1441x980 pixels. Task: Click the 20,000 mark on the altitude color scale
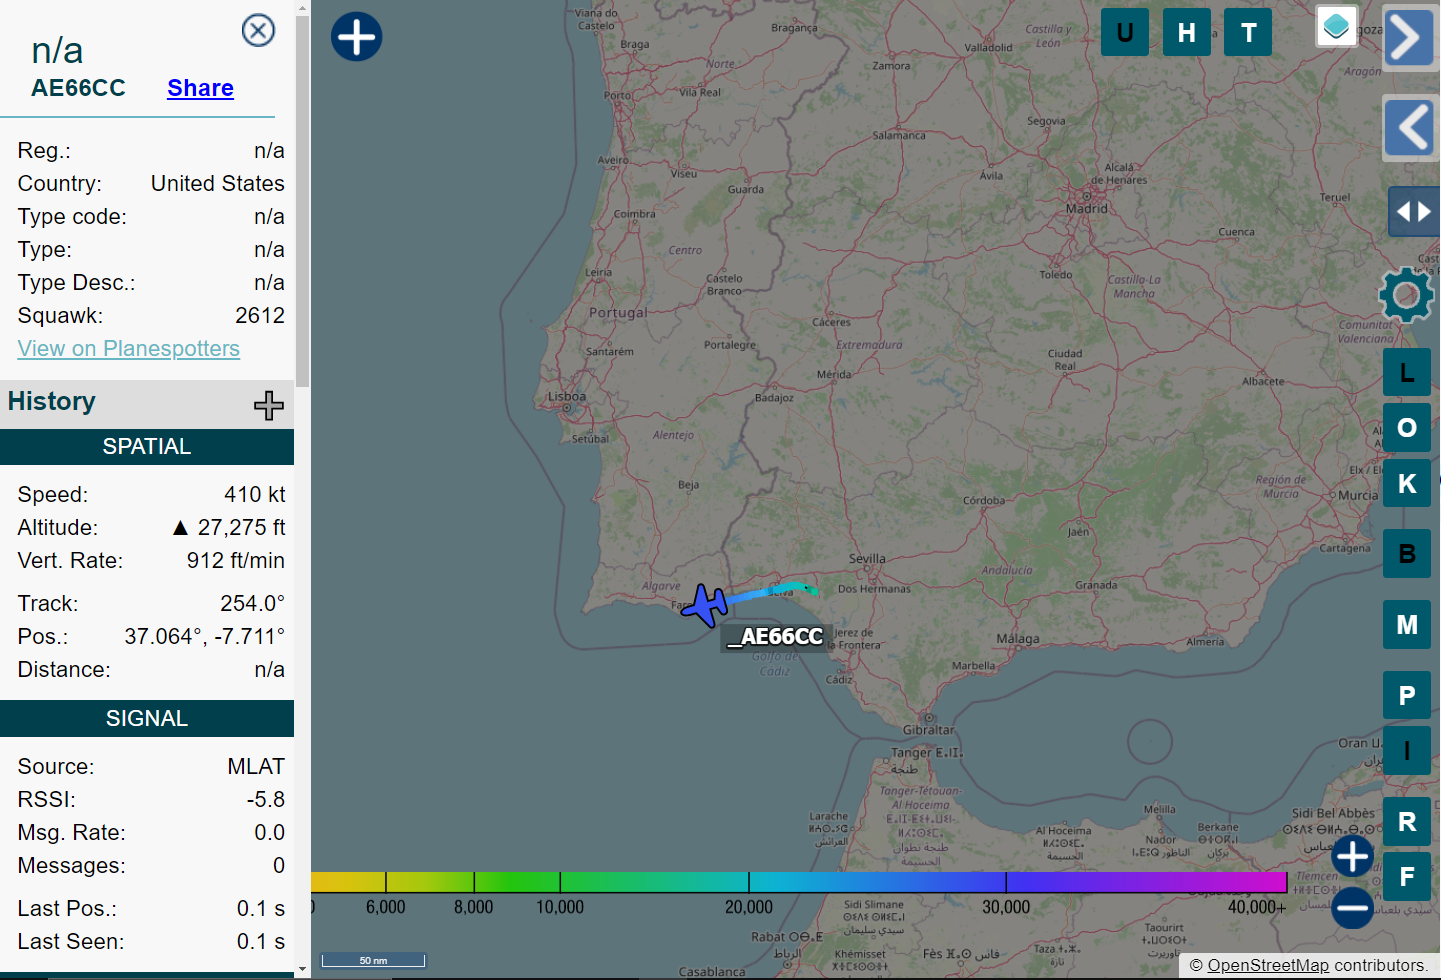tap(749, 907)
